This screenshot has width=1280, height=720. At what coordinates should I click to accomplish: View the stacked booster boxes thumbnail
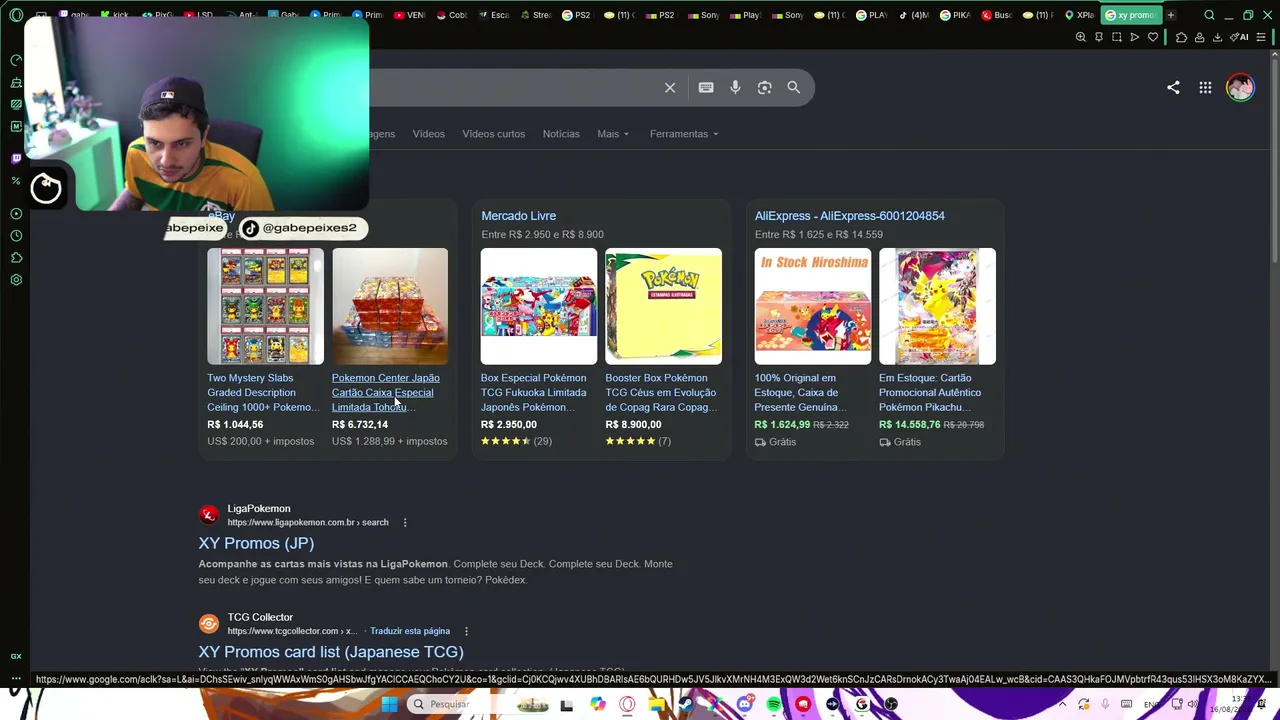[x=390, y=306]
